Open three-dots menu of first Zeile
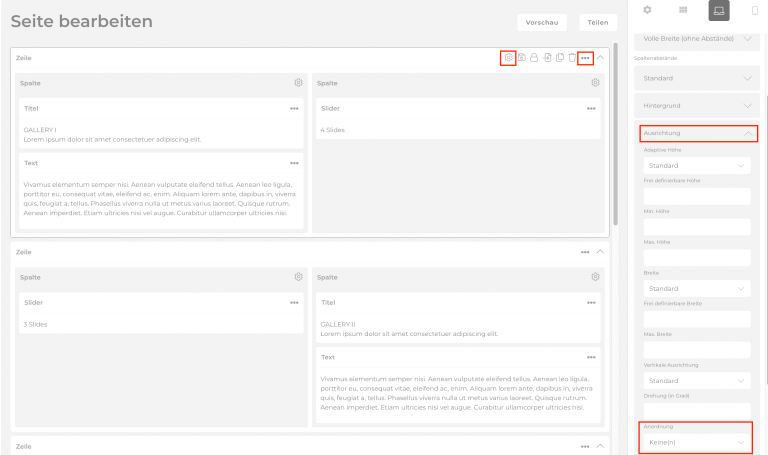 (585, 58)
